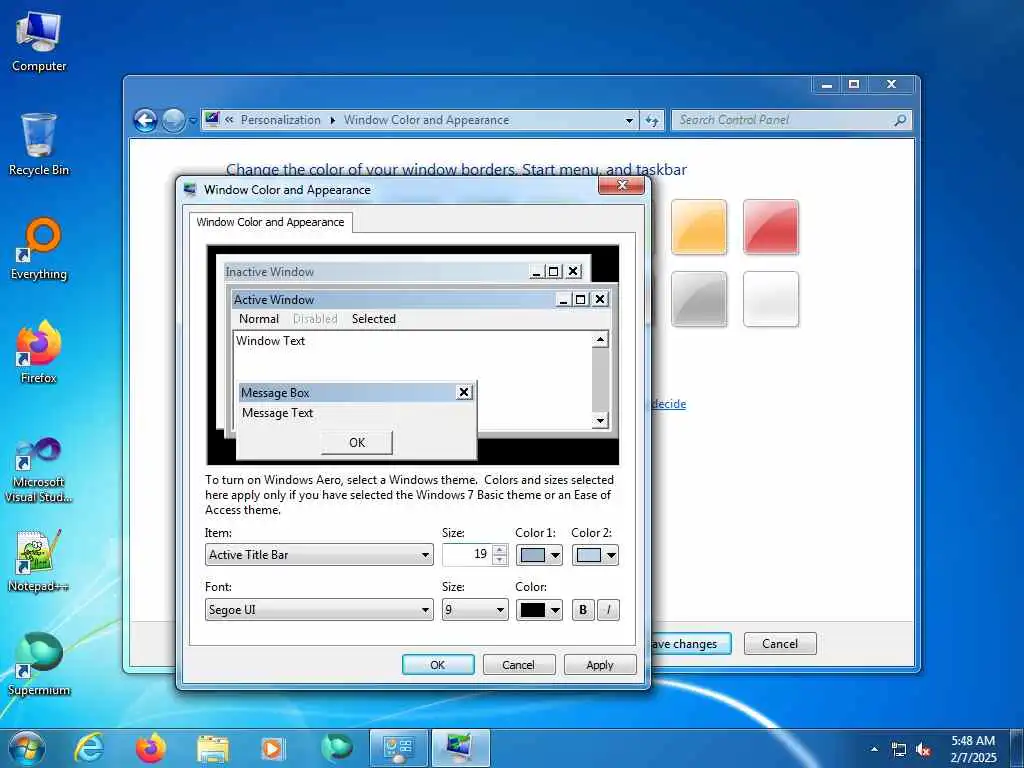
Task: Launch the Firefox desktop shortcut
Action: (x=39, y=352)
